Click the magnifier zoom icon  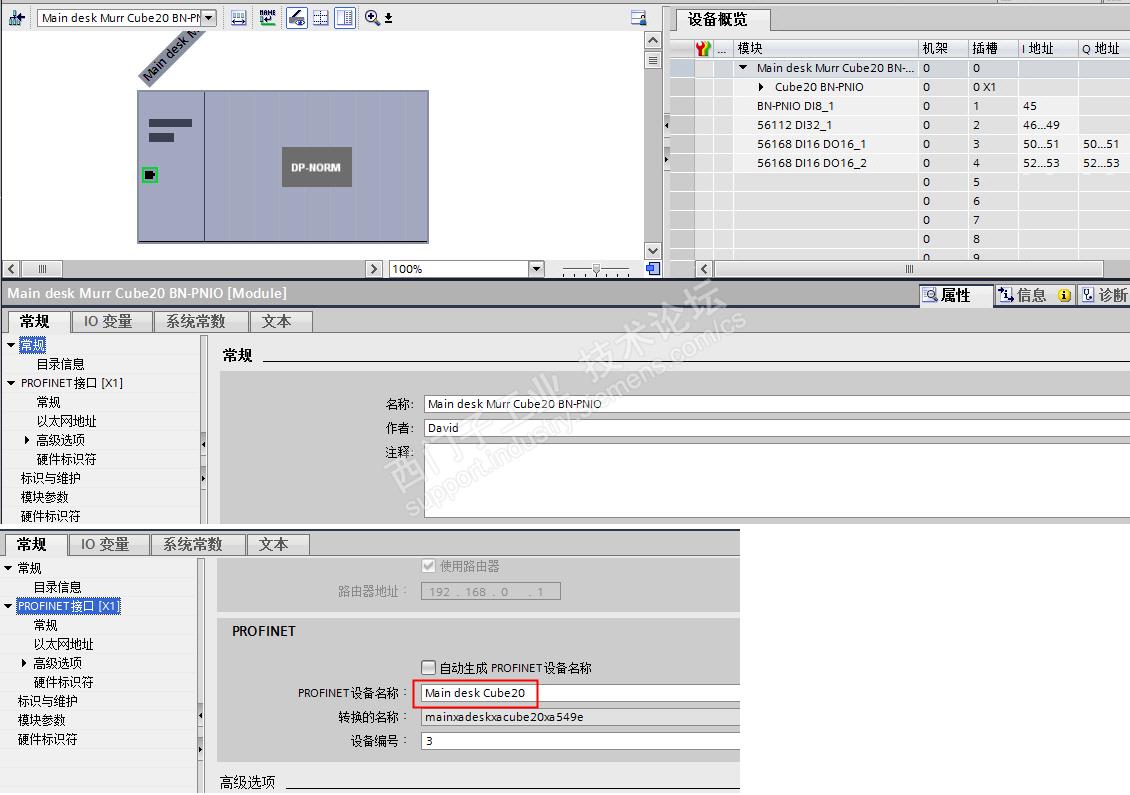point(372,18)
